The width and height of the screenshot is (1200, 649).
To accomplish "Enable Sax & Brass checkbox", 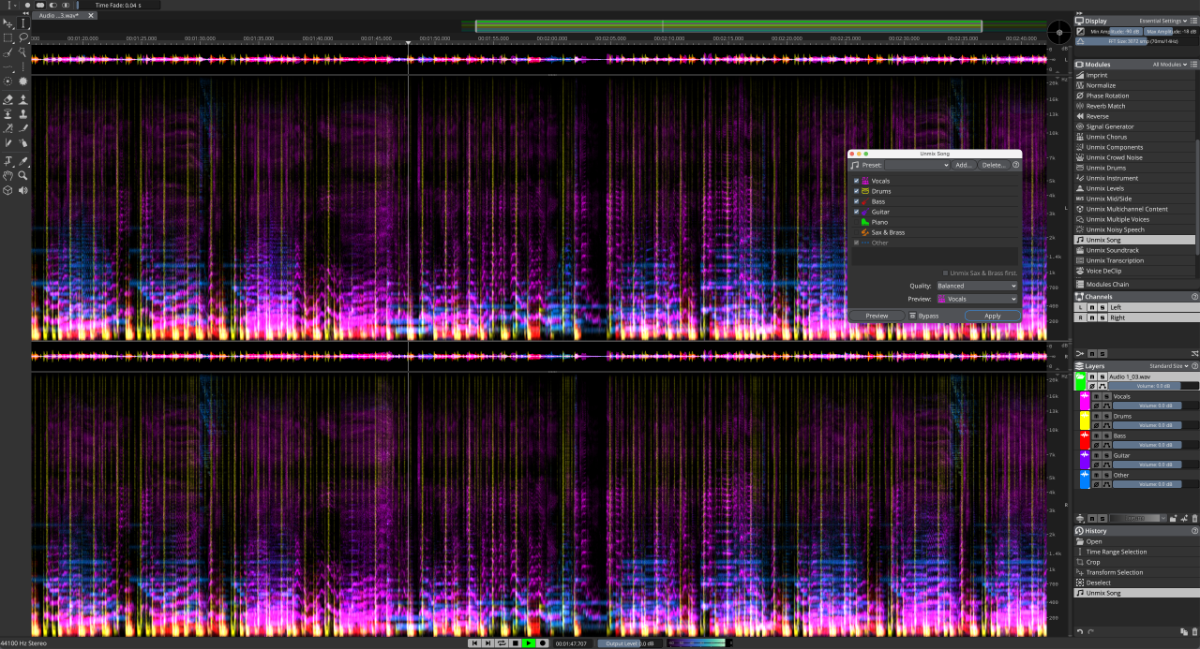I will pos(856,233).
